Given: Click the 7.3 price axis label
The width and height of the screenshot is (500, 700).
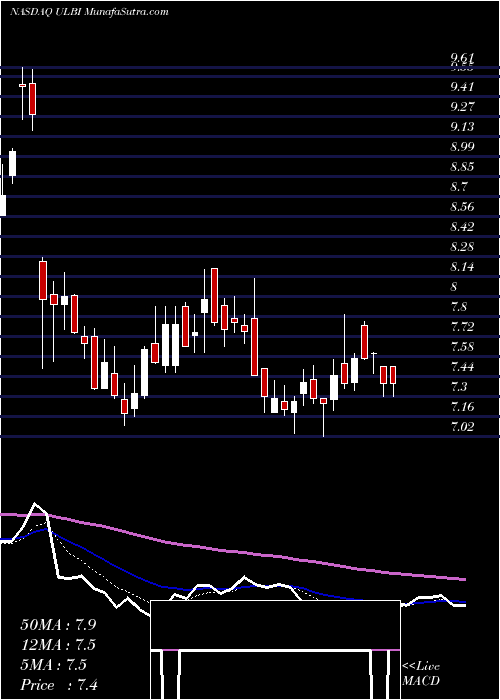Looking at the screenshot, I should click(459, 387).
